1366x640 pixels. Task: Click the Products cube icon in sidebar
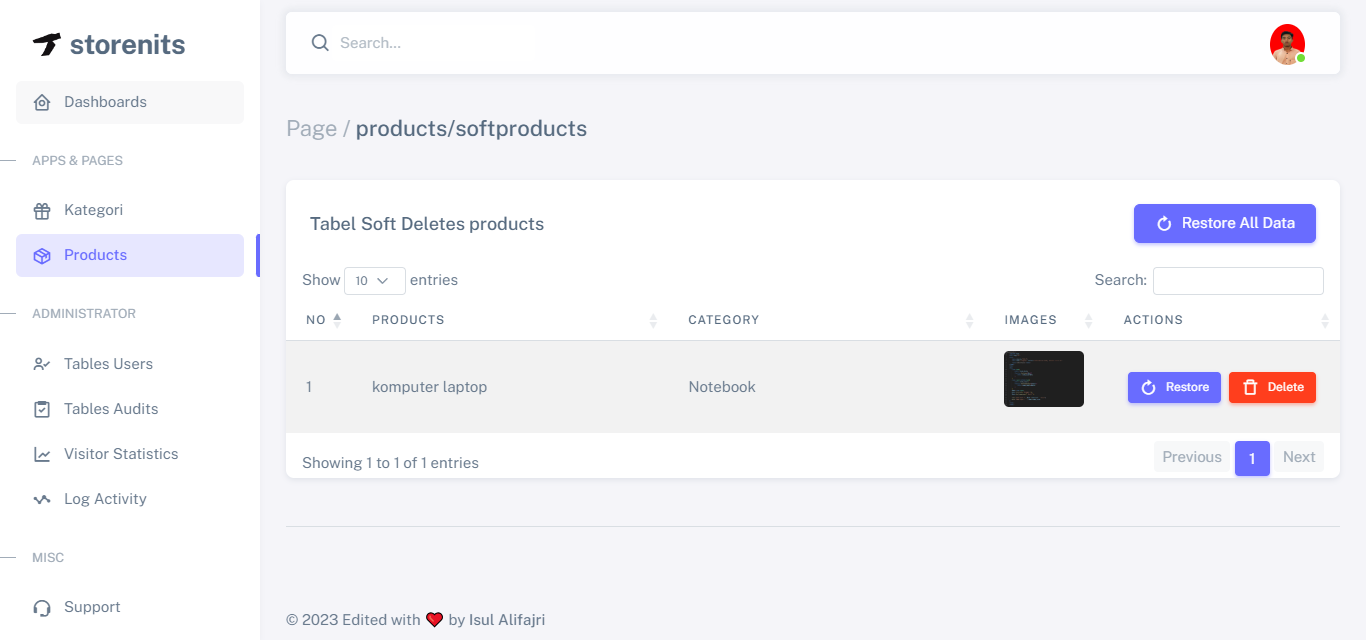(42, 256)
